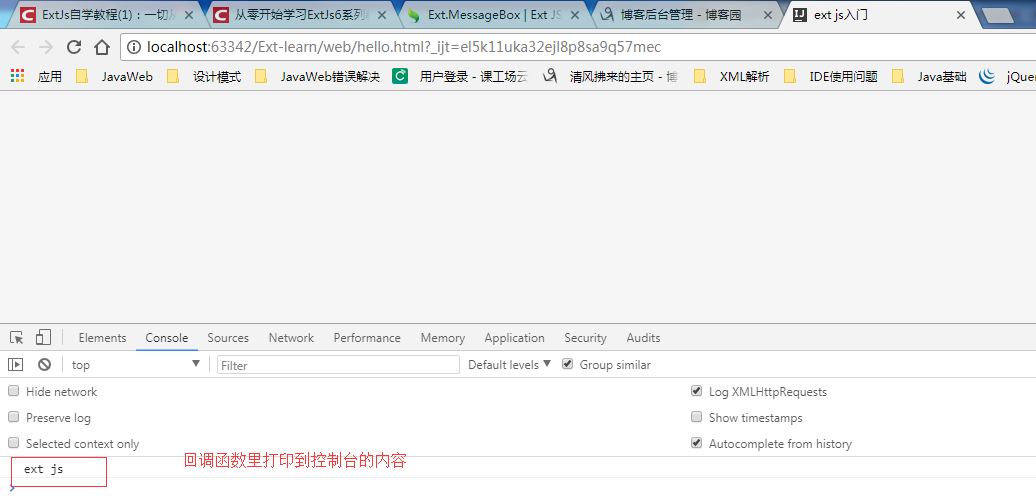
Task: Close the ext js入门 tab
Action: [x=960, y=15]
